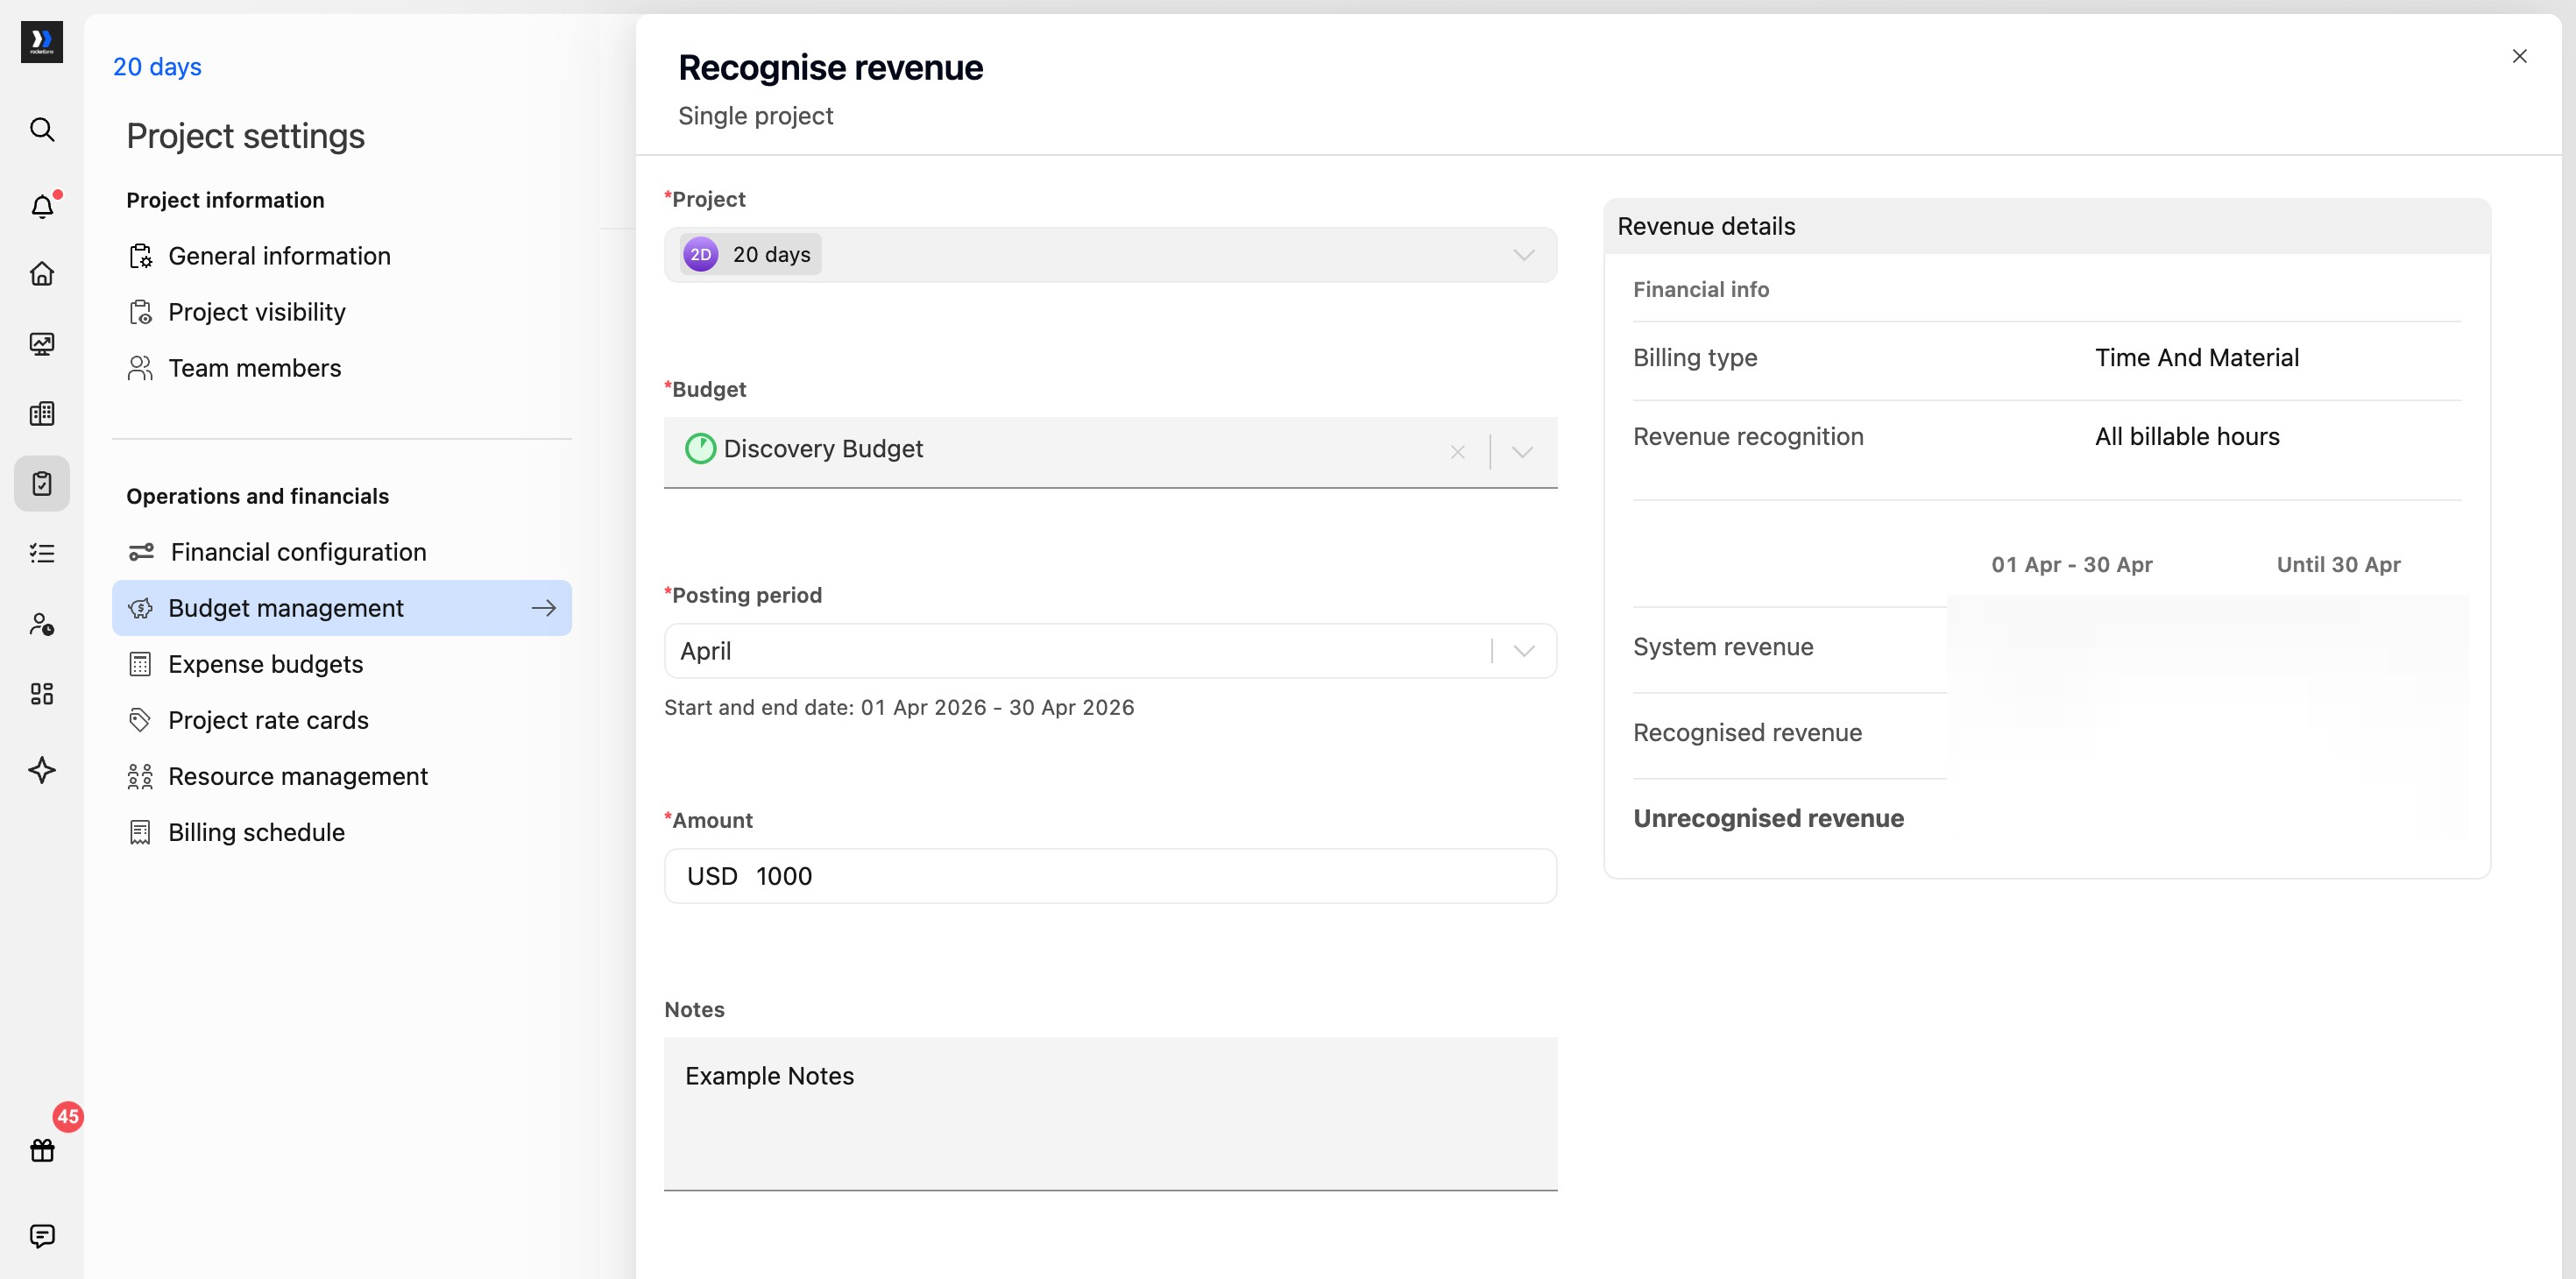The image size is (2576, 1279).
Task: Open the dashboard chart monitor icon
Action: (x=42, y=344)
